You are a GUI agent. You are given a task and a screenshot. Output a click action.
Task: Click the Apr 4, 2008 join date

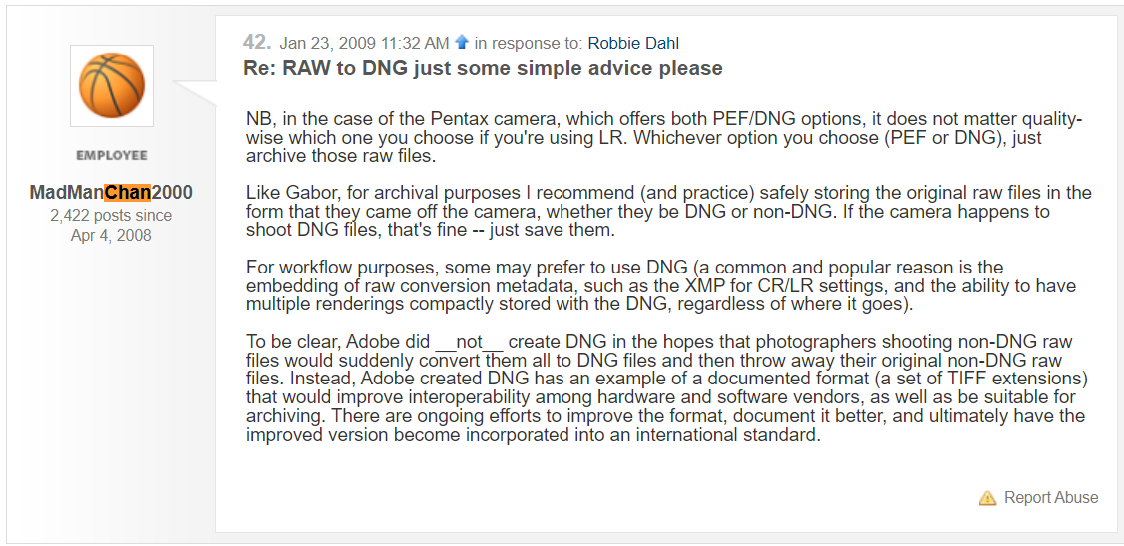(111, 235)
